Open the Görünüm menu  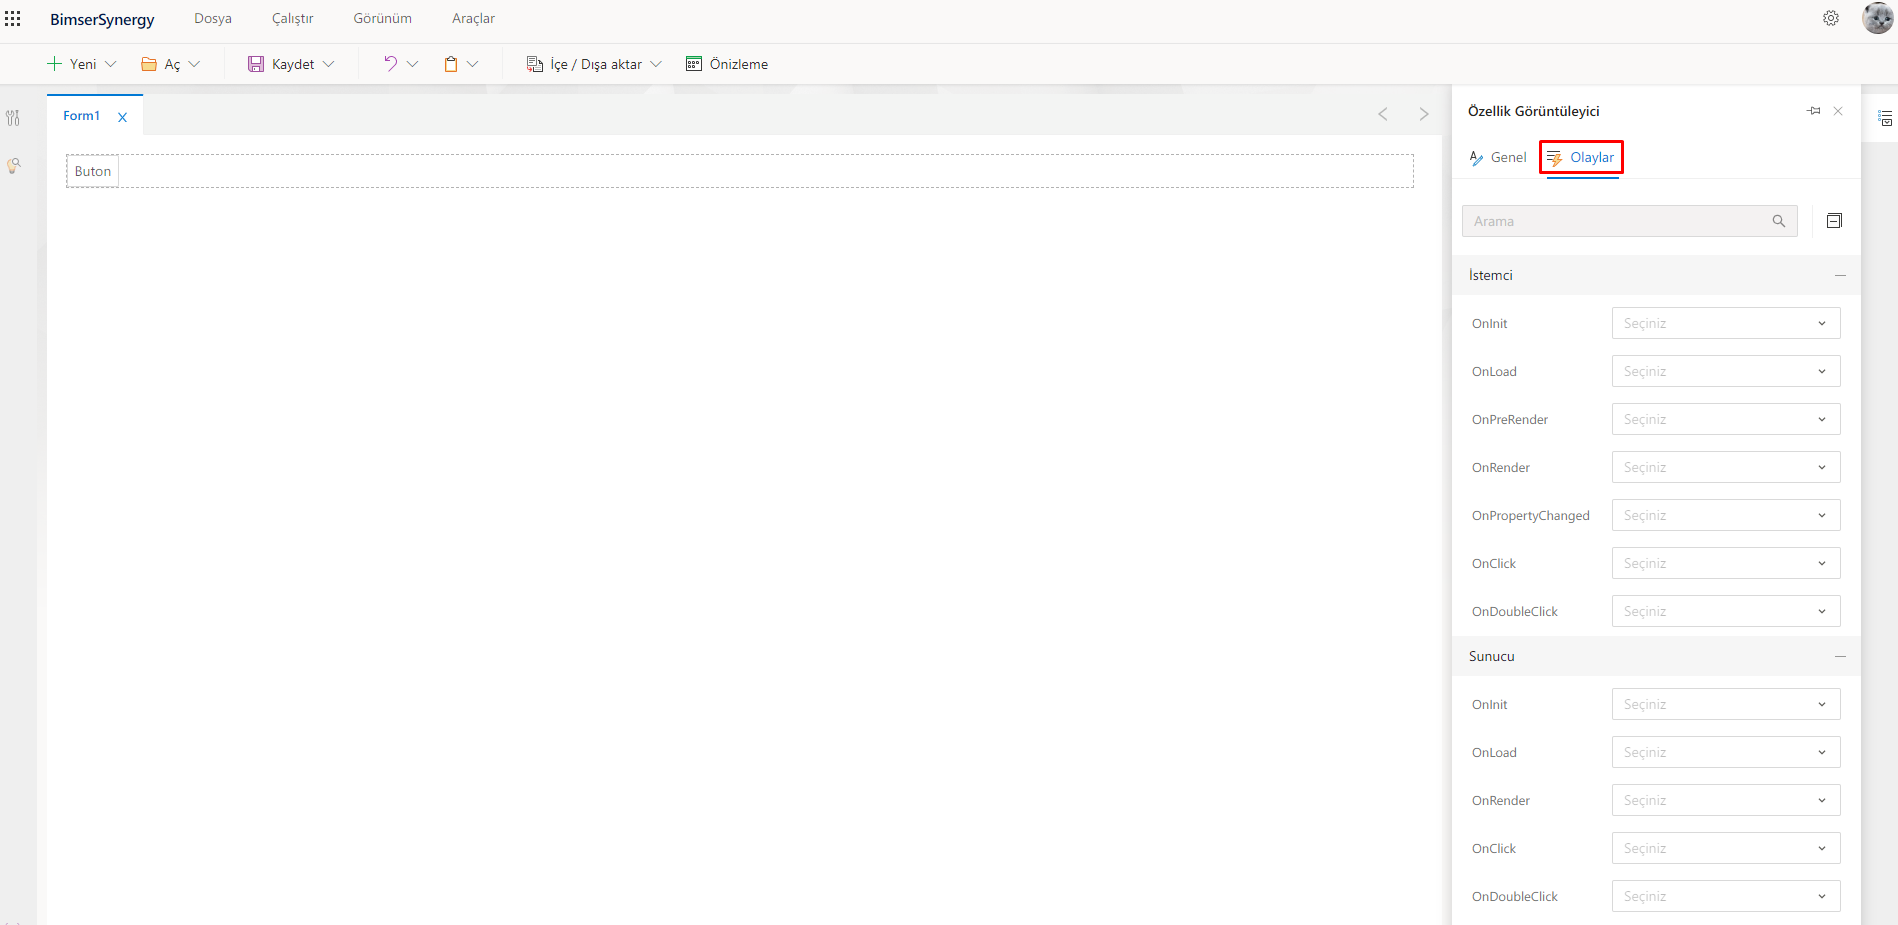click(382, 19)
